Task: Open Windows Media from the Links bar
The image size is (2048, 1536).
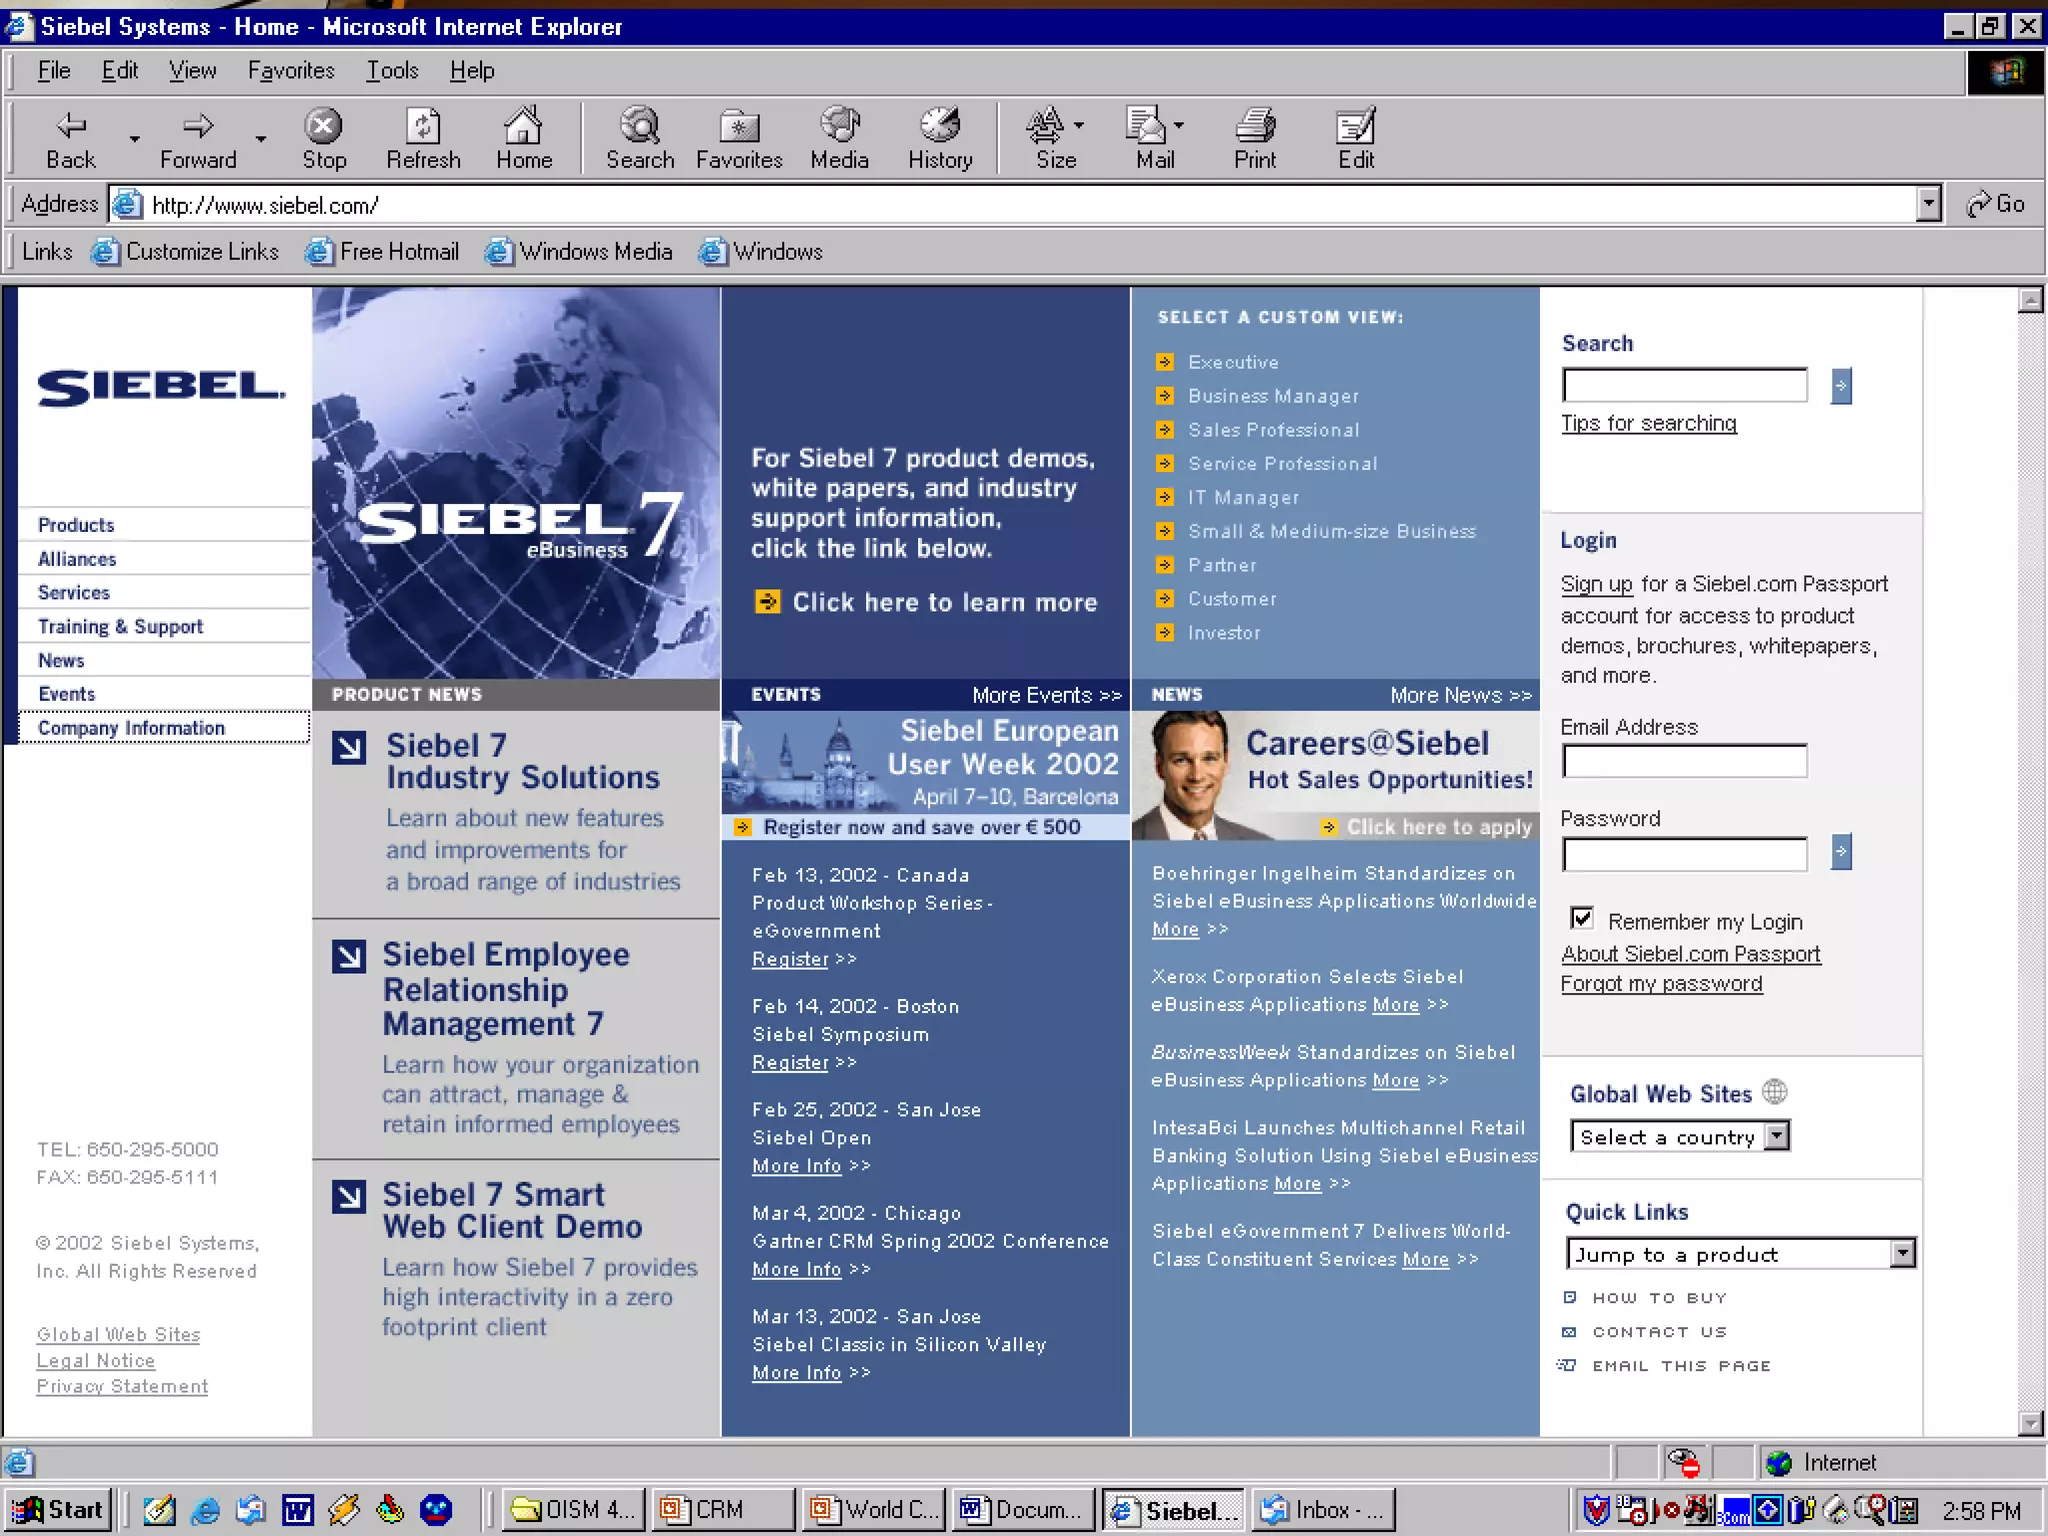Action: (x=578, y=252)
